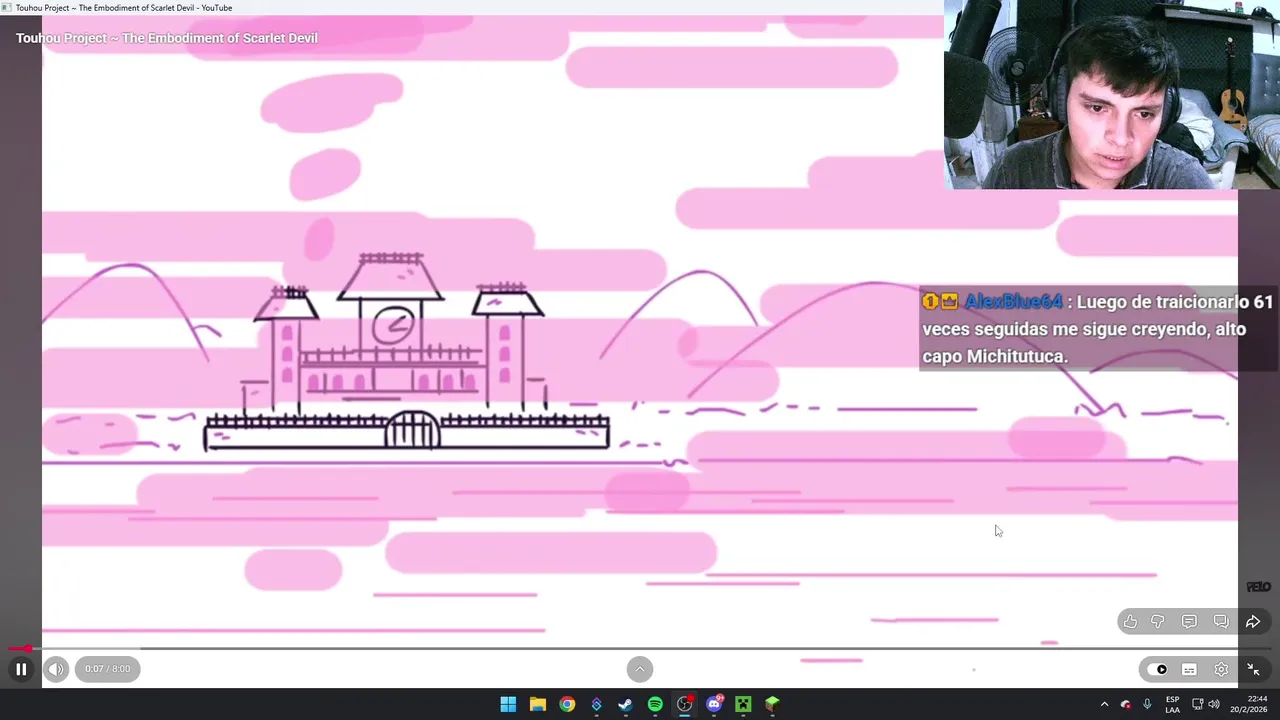1280x720 pixels.
Task: Open the Minecraft creeper icon on taskbar
Action: [743, 704]
